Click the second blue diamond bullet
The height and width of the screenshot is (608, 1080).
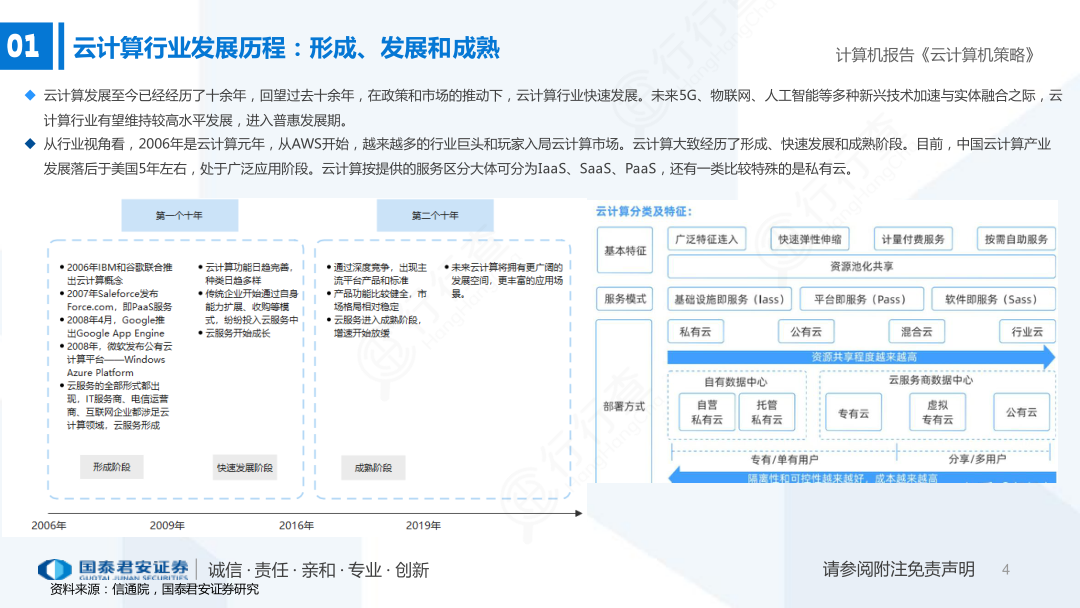pyautogui.click(x=30, y=143)
